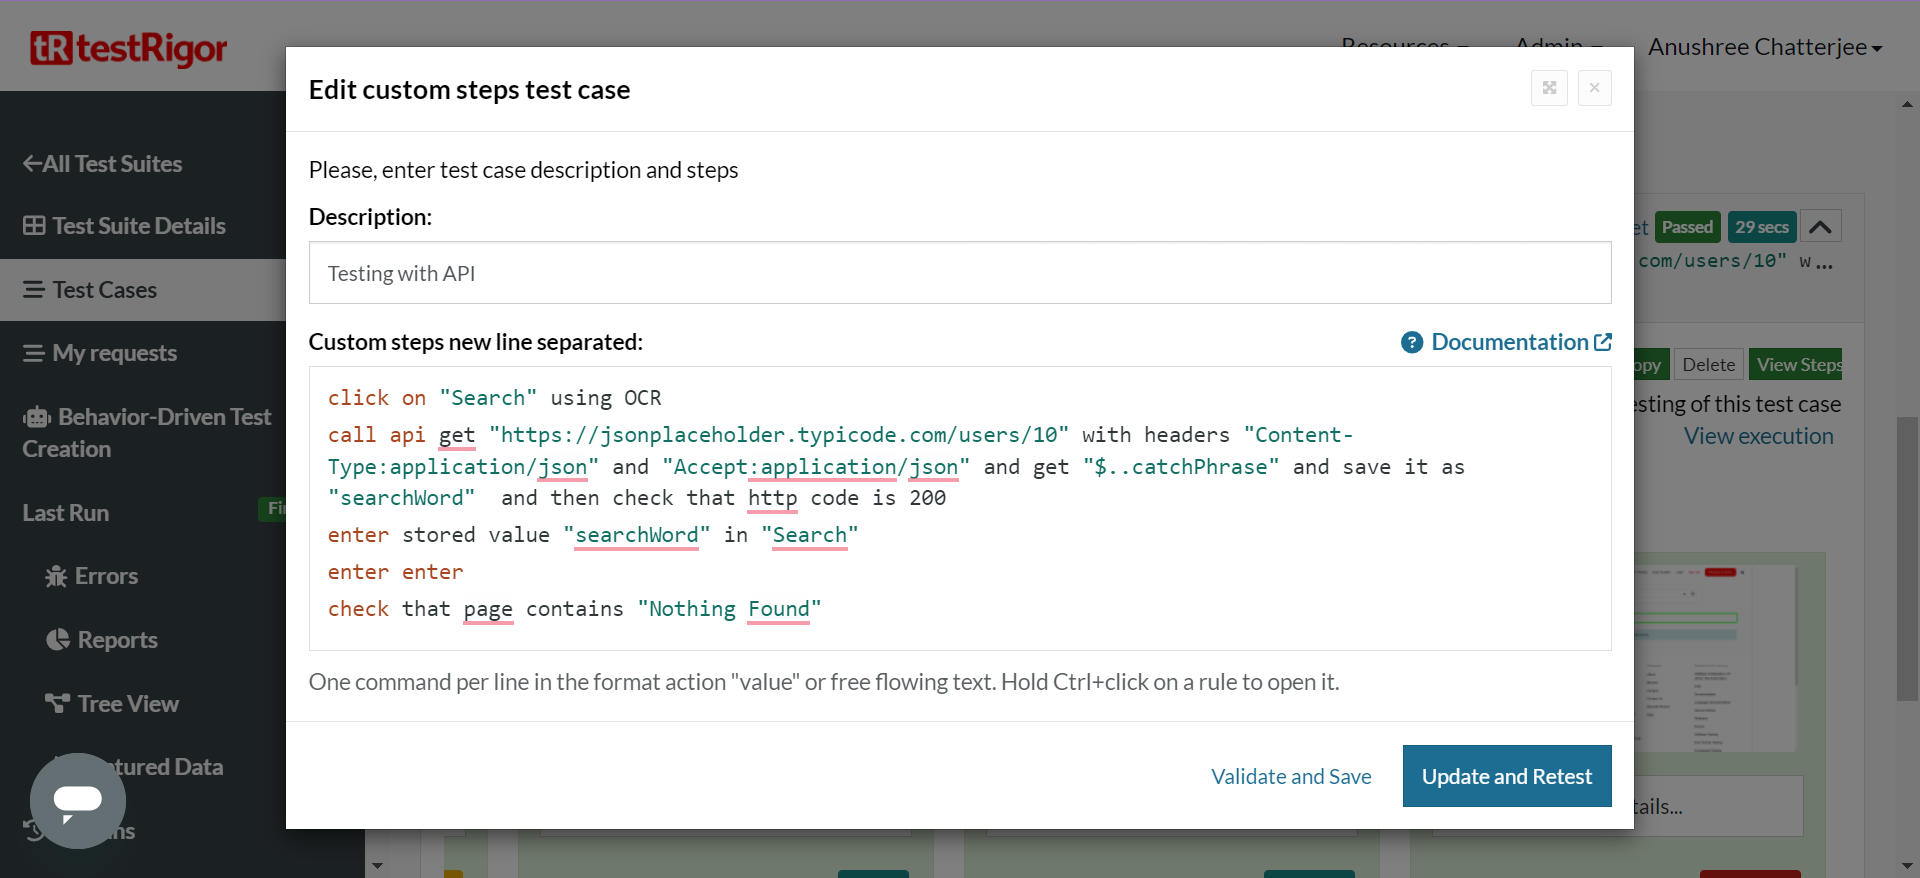
Task: Click Validate and Save link
Action: tap(1291, 776)
